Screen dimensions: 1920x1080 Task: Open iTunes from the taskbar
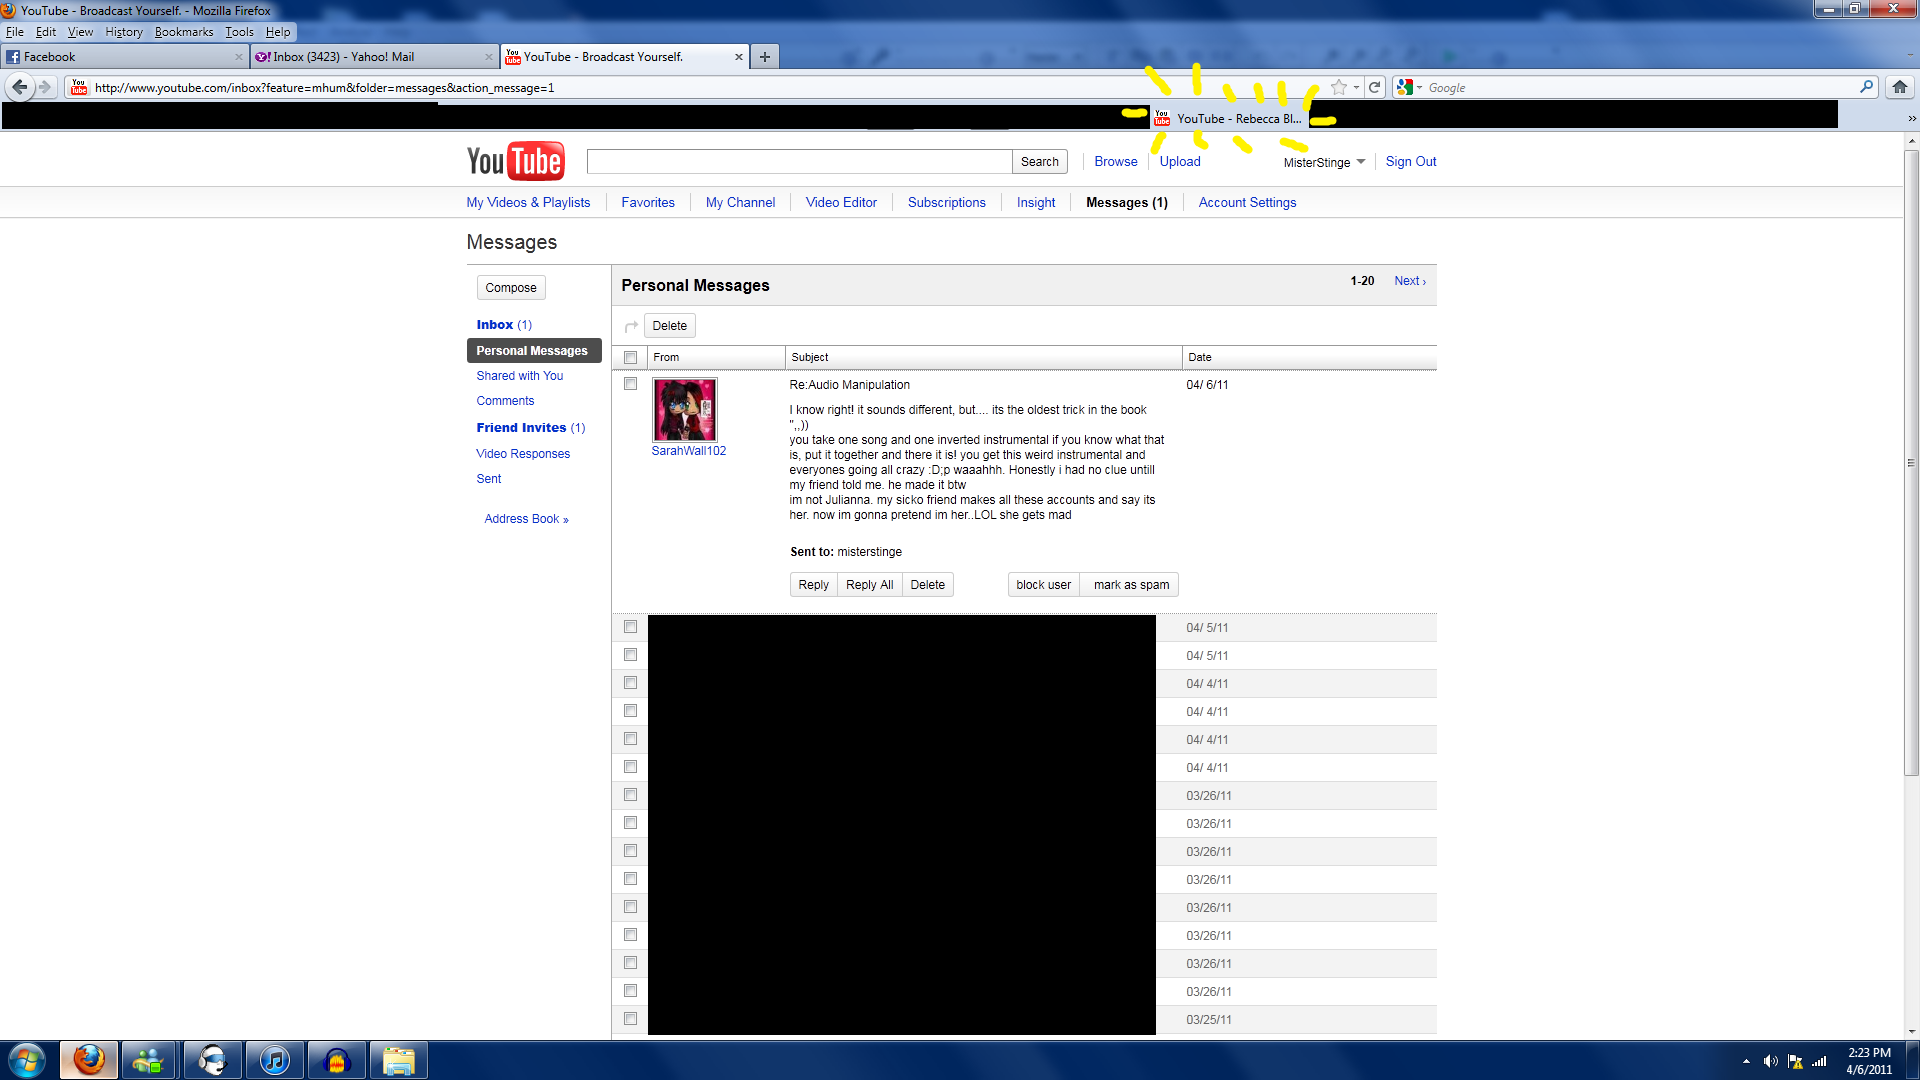[x=275, y=1060]
